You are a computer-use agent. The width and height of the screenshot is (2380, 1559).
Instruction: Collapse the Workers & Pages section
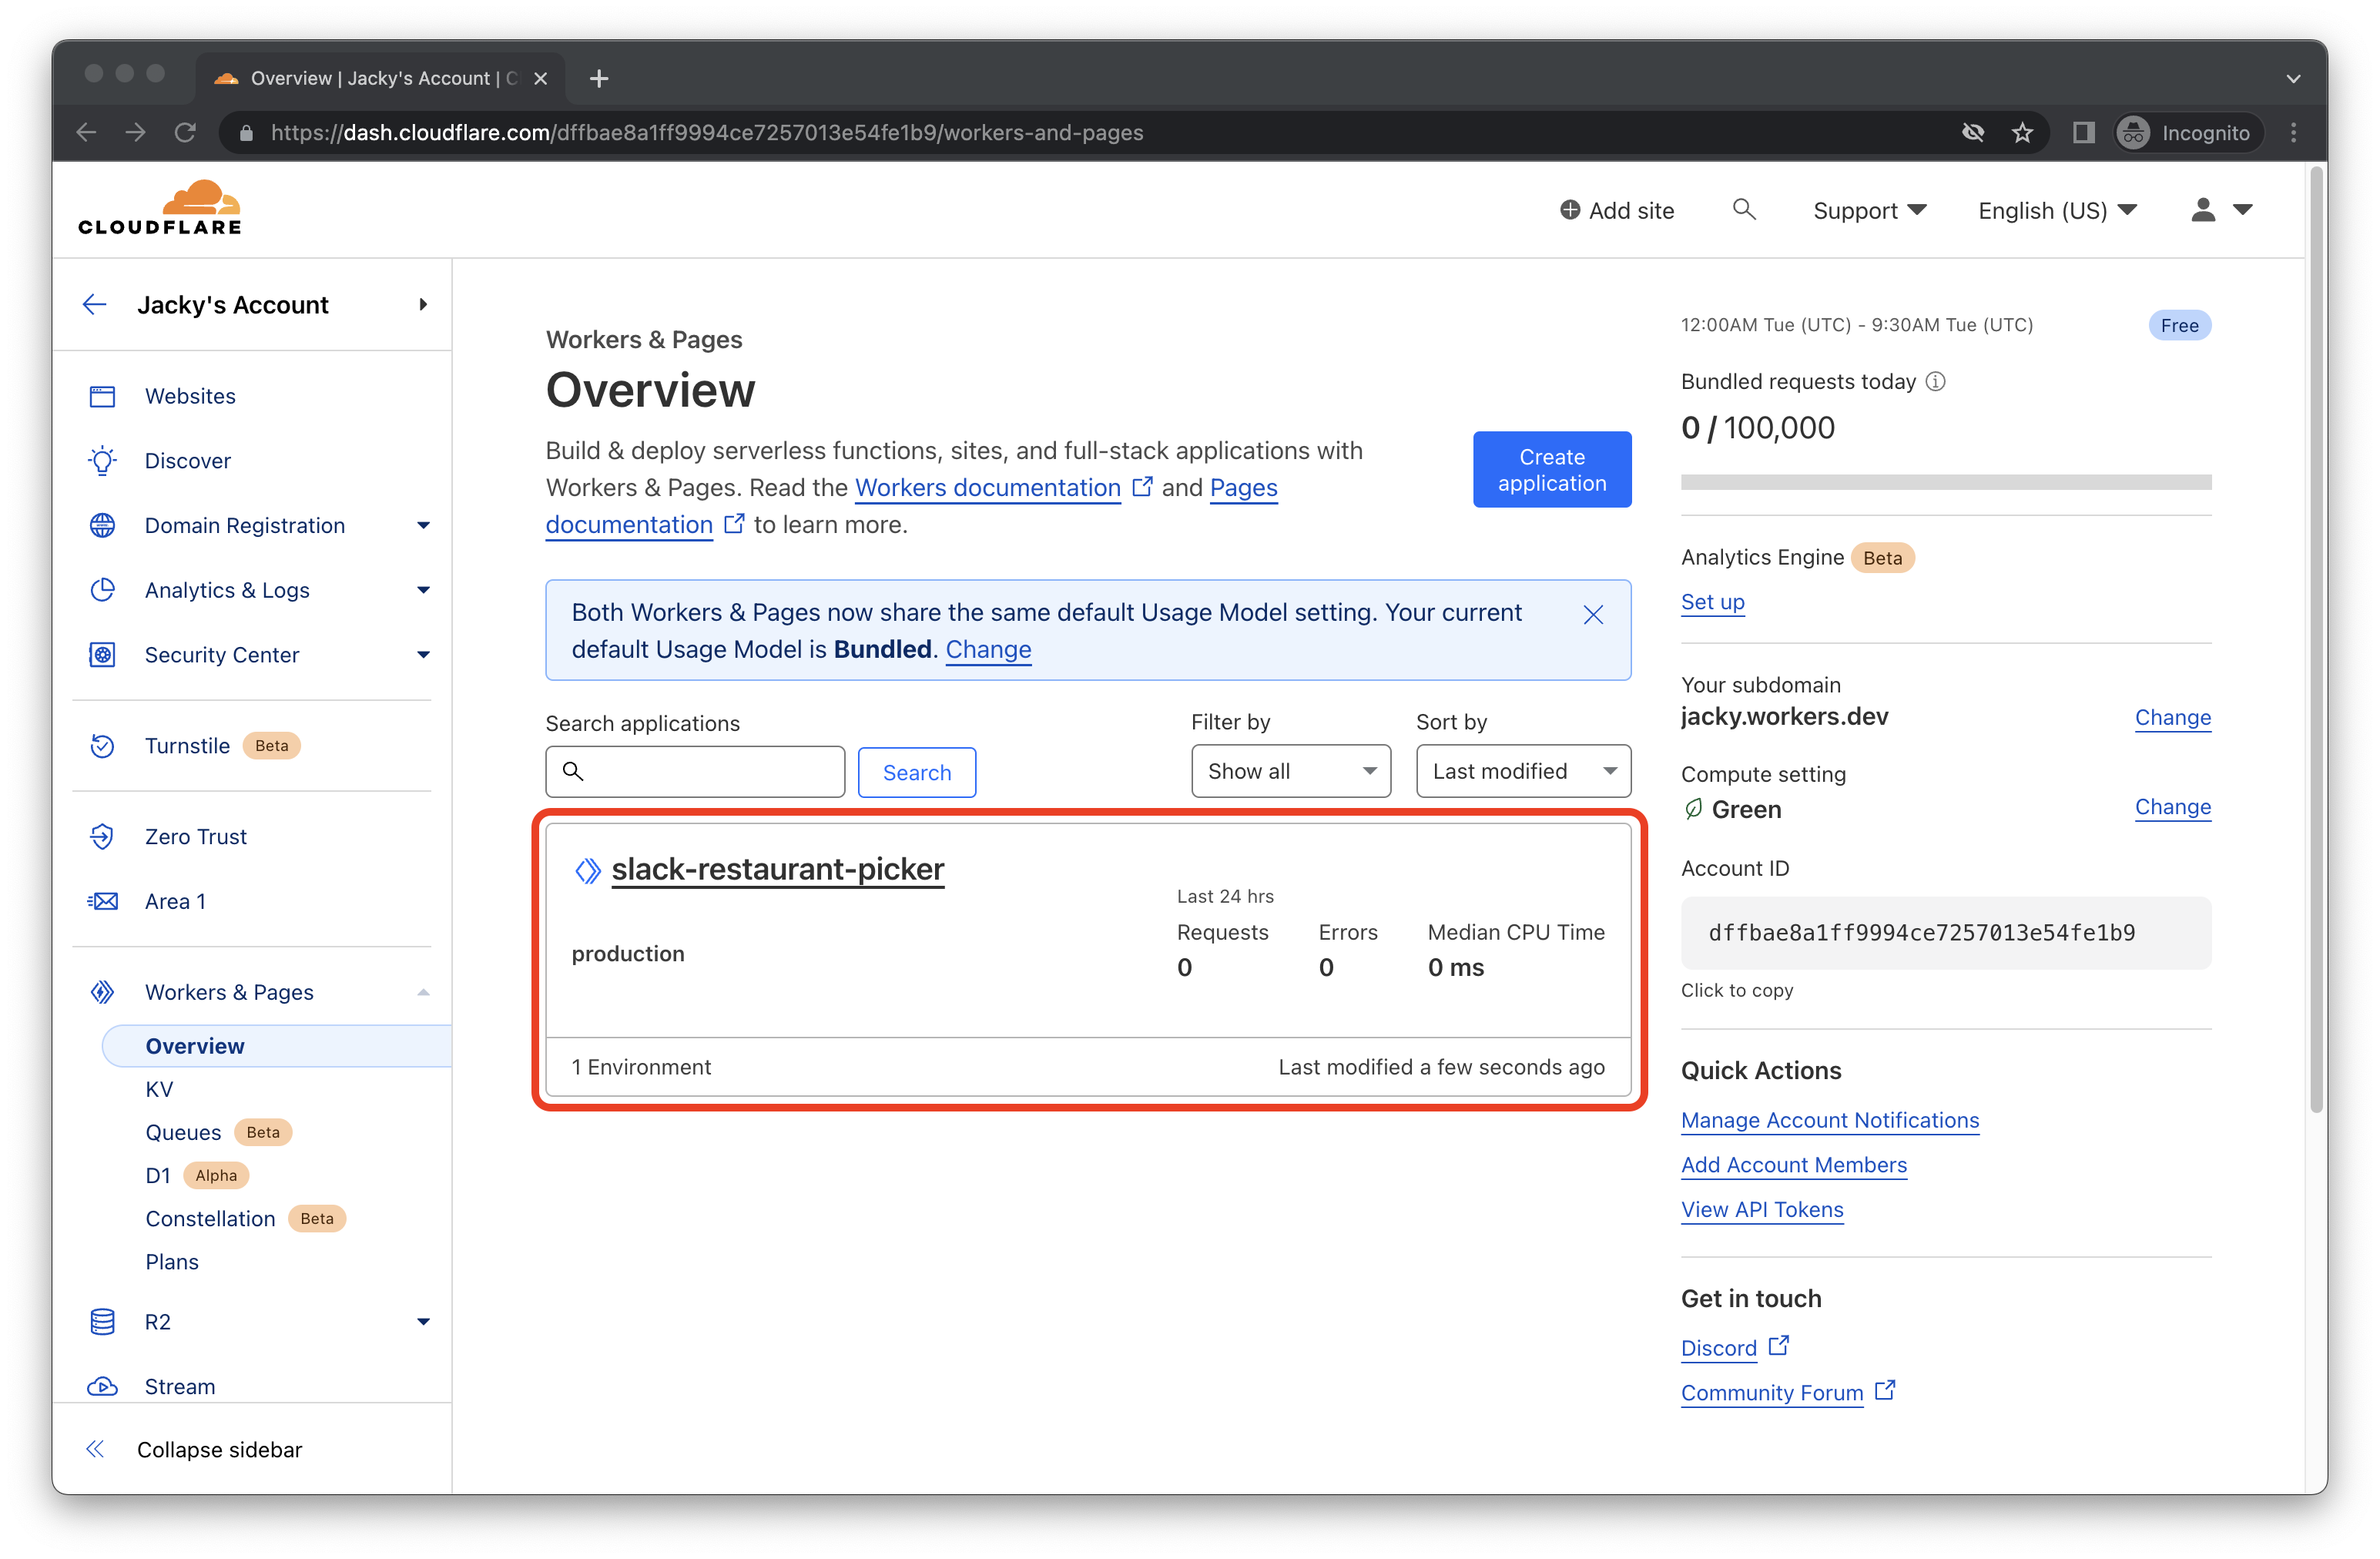coord(423,992)
